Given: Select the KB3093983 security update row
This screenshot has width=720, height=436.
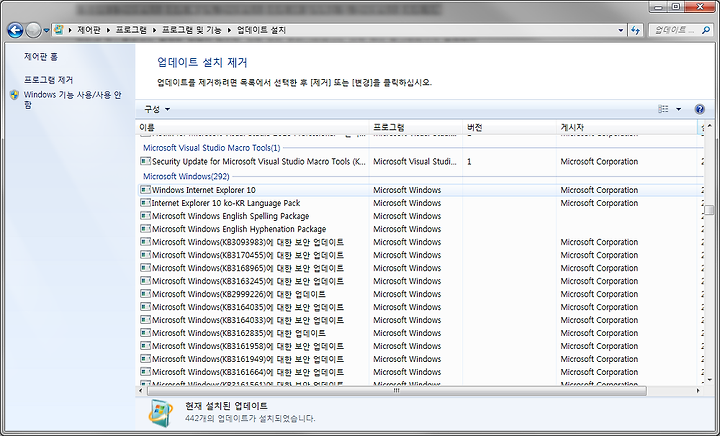Looking at the screenshot, I should tap(420, 242).
